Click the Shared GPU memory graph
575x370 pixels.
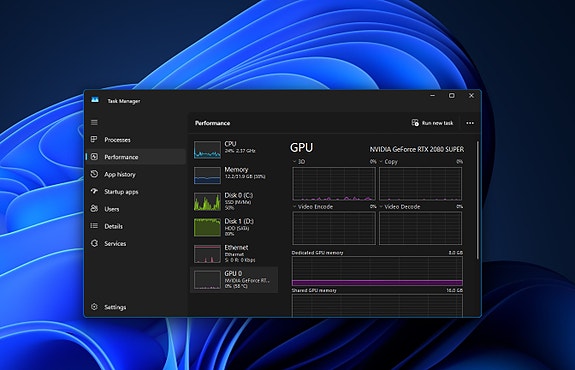(377, 305)
